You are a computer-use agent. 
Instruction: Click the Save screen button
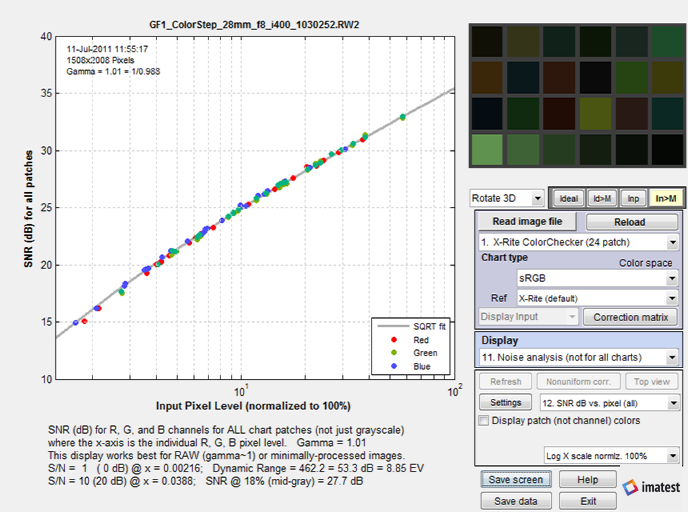pos(516,480)
